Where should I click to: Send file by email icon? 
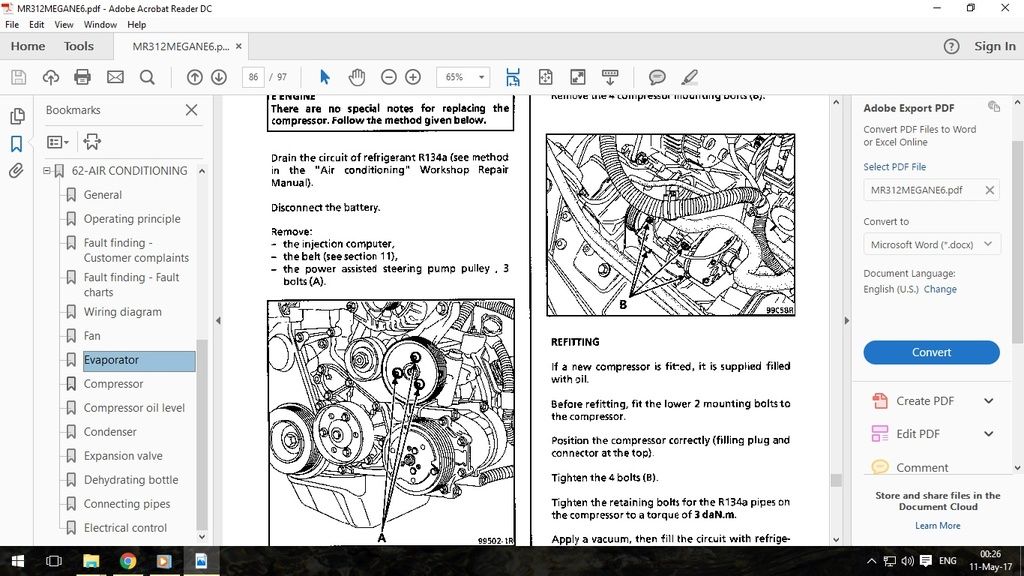[115, 77]
